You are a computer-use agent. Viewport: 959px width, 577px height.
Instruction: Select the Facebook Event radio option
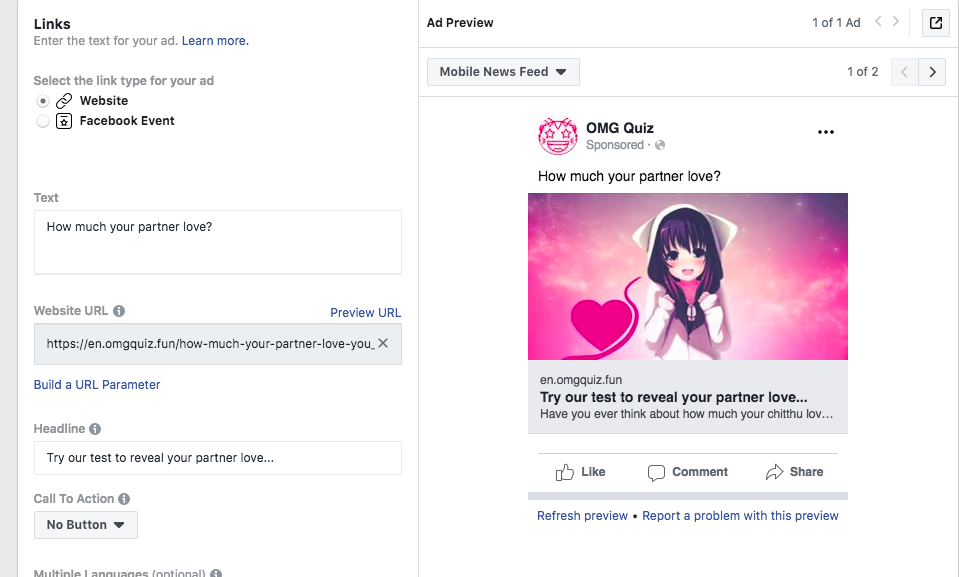(x=42, y=121)
